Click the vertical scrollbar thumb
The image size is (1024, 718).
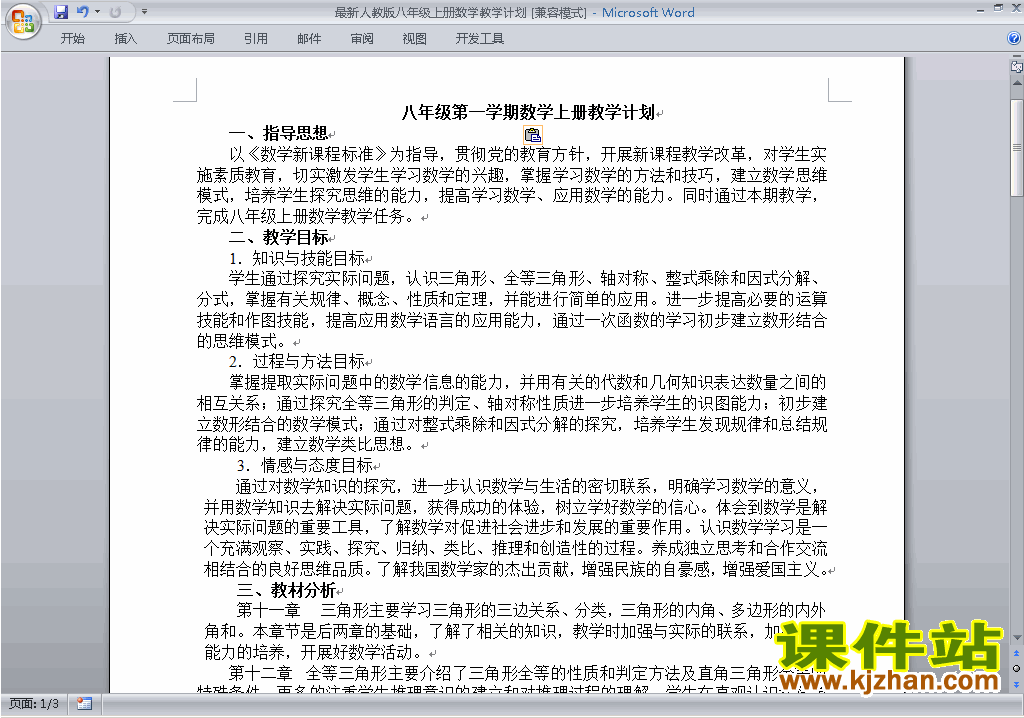tap(1017, 147)
